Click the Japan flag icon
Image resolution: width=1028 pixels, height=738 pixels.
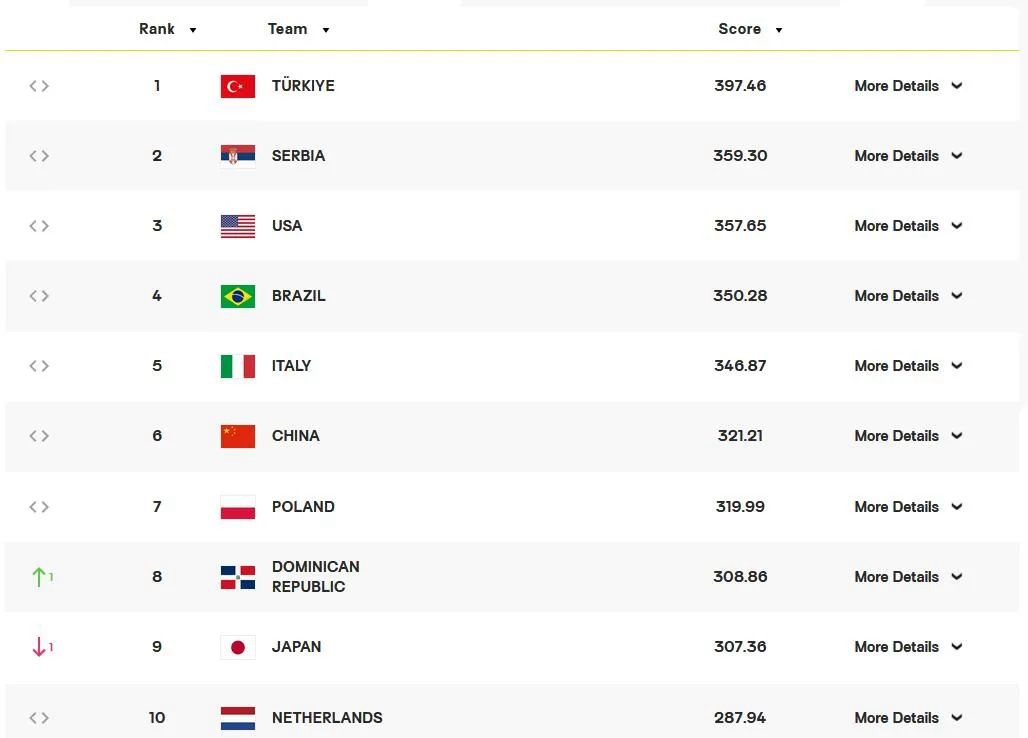point(238,647)
